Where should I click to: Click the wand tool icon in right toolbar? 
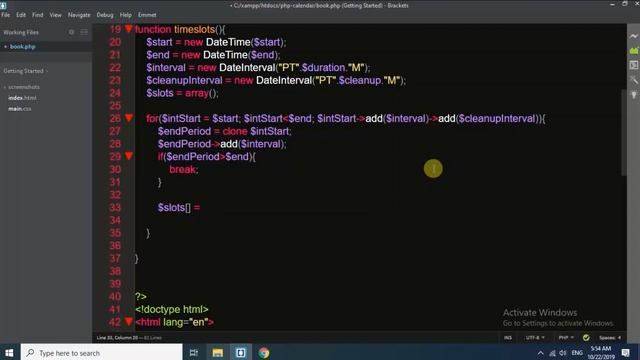pos(633,80)
